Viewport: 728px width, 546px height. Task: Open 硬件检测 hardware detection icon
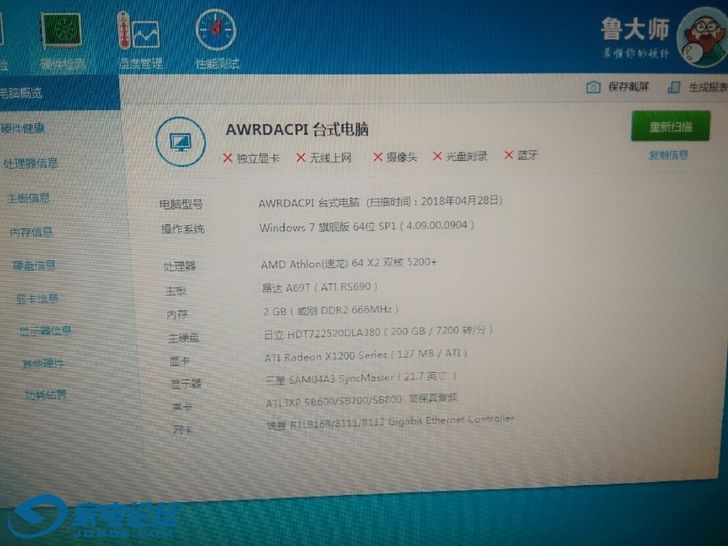click(61, 31)
